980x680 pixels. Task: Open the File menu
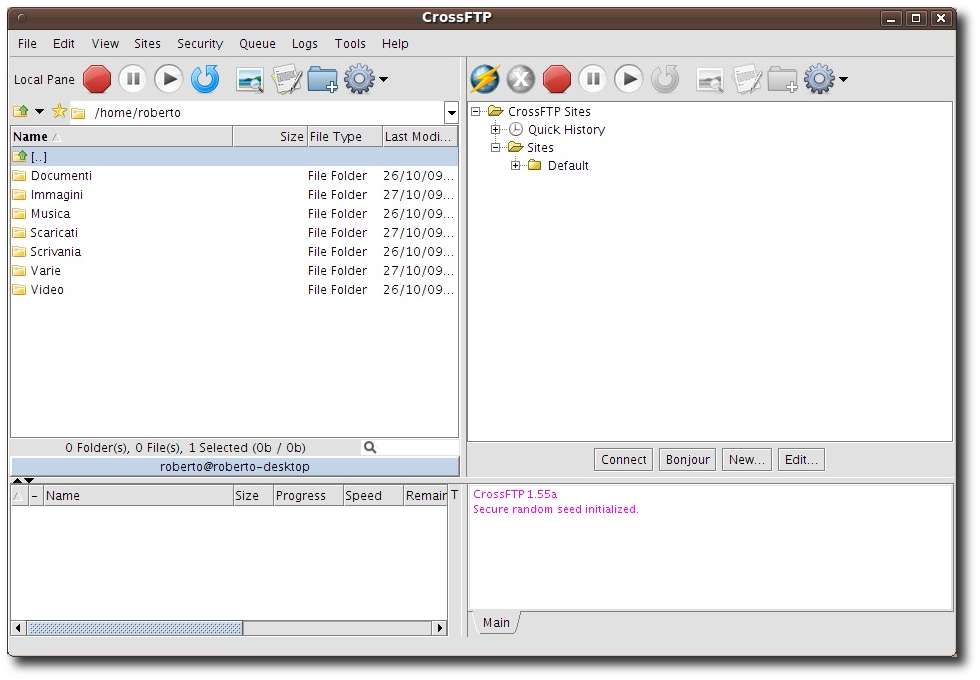point(27,44)
